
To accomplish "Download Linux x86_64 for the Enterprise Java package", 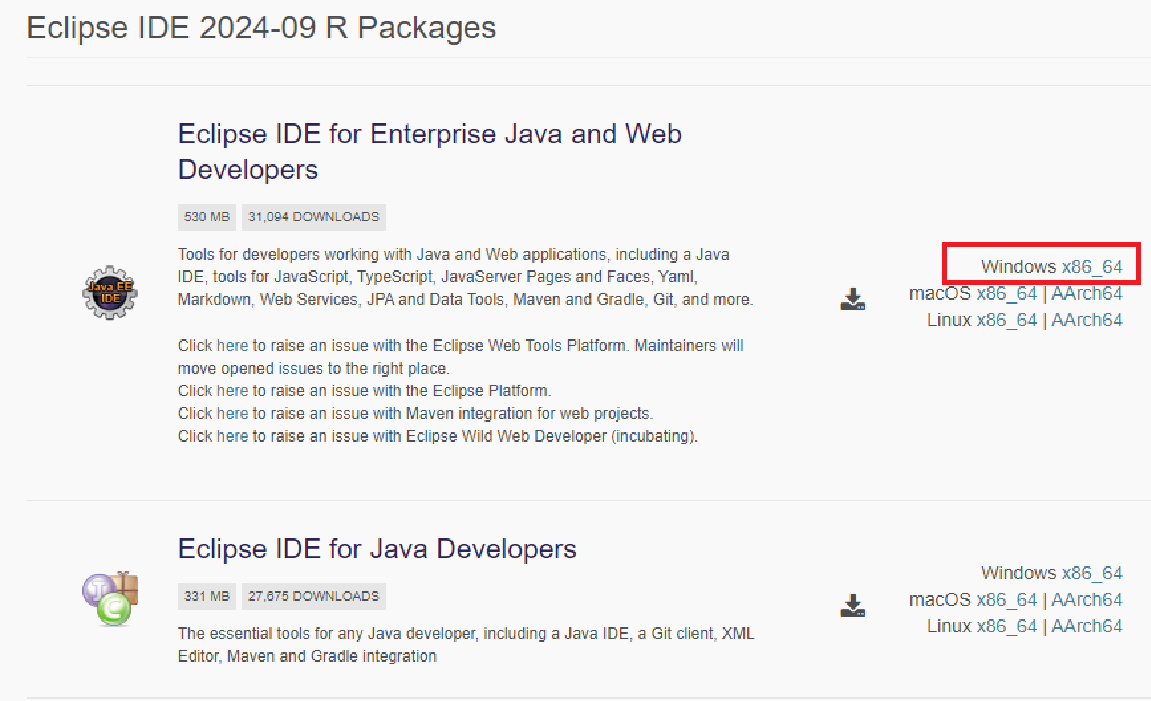I will pyautogui.click(x=1006, y=320).
